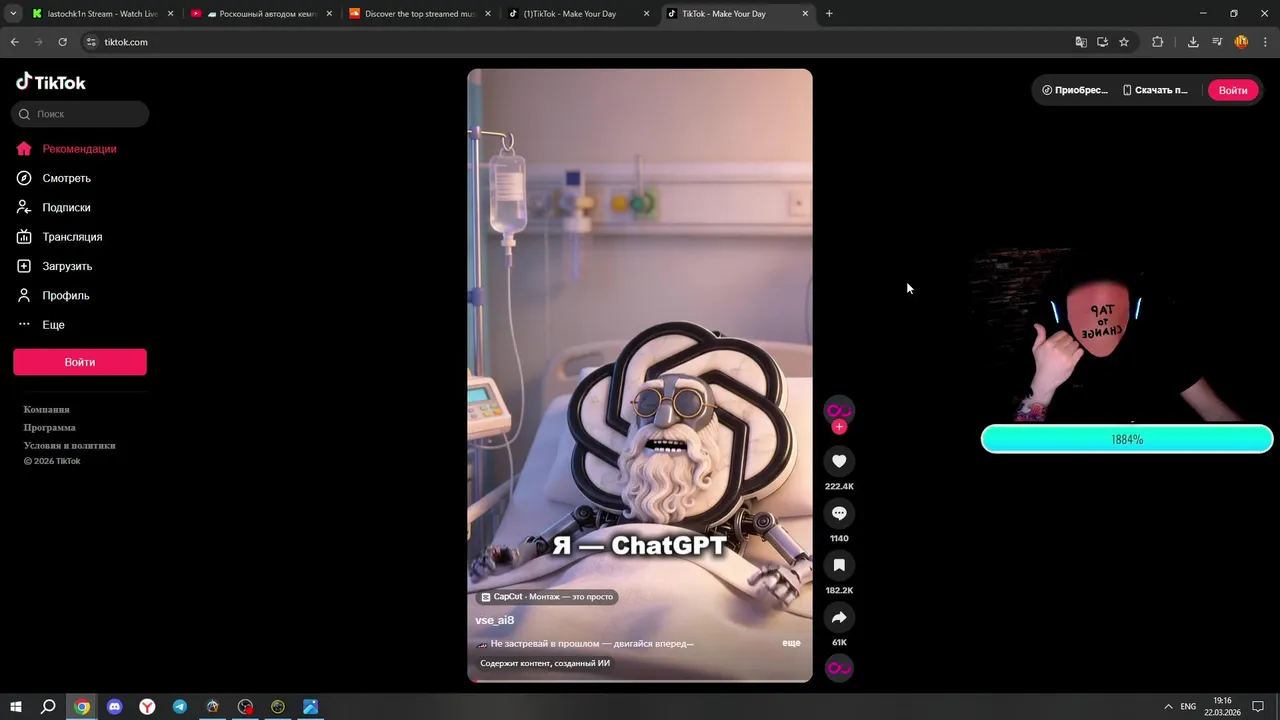Open Yandex Browser from the taskbar
The height and width of the screenshot is (720, 1280).
pyautogui.click(x=147, y=706)
